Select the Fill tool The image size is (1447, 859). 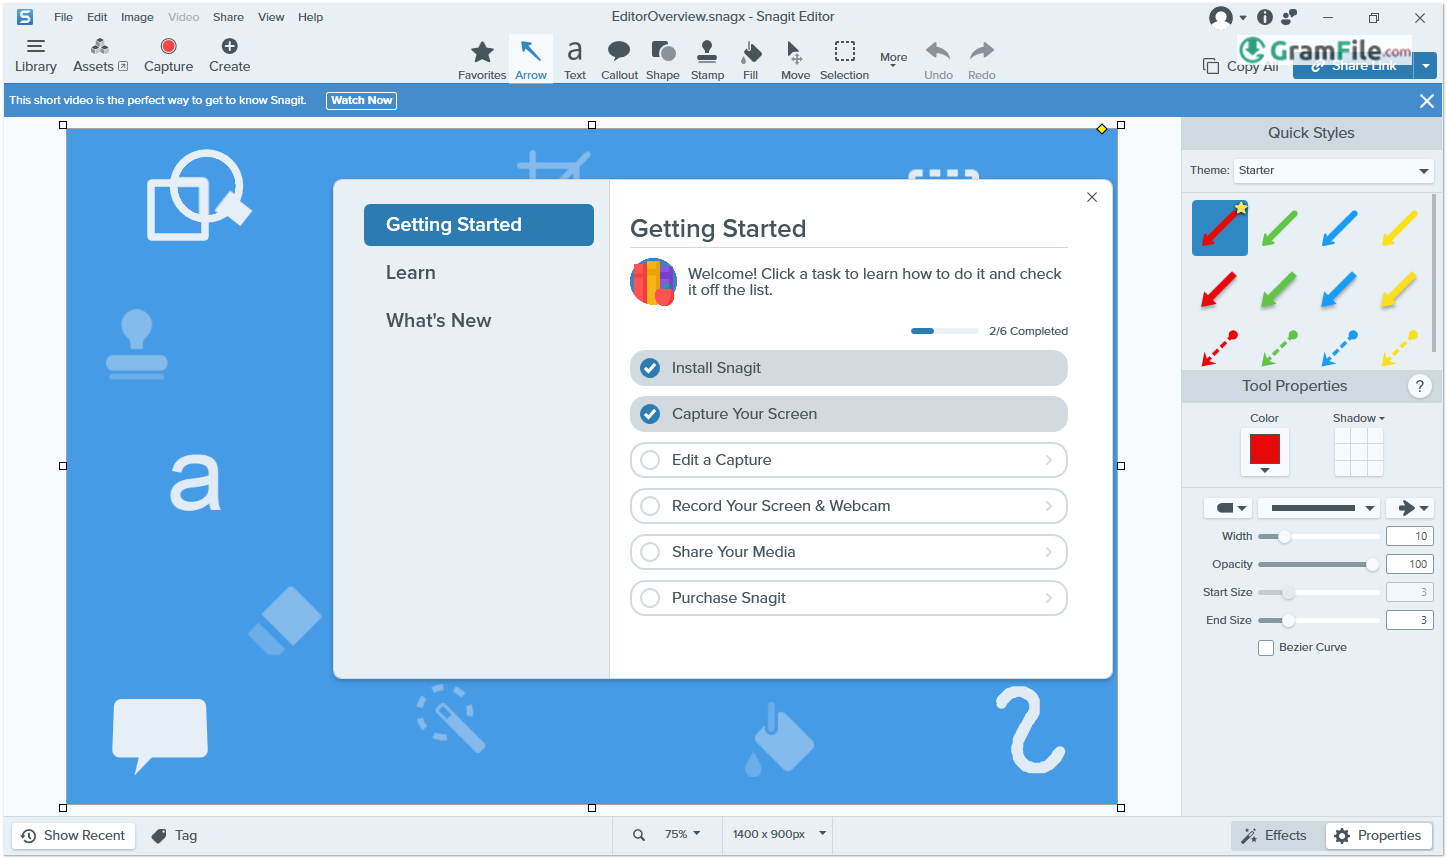751,60
